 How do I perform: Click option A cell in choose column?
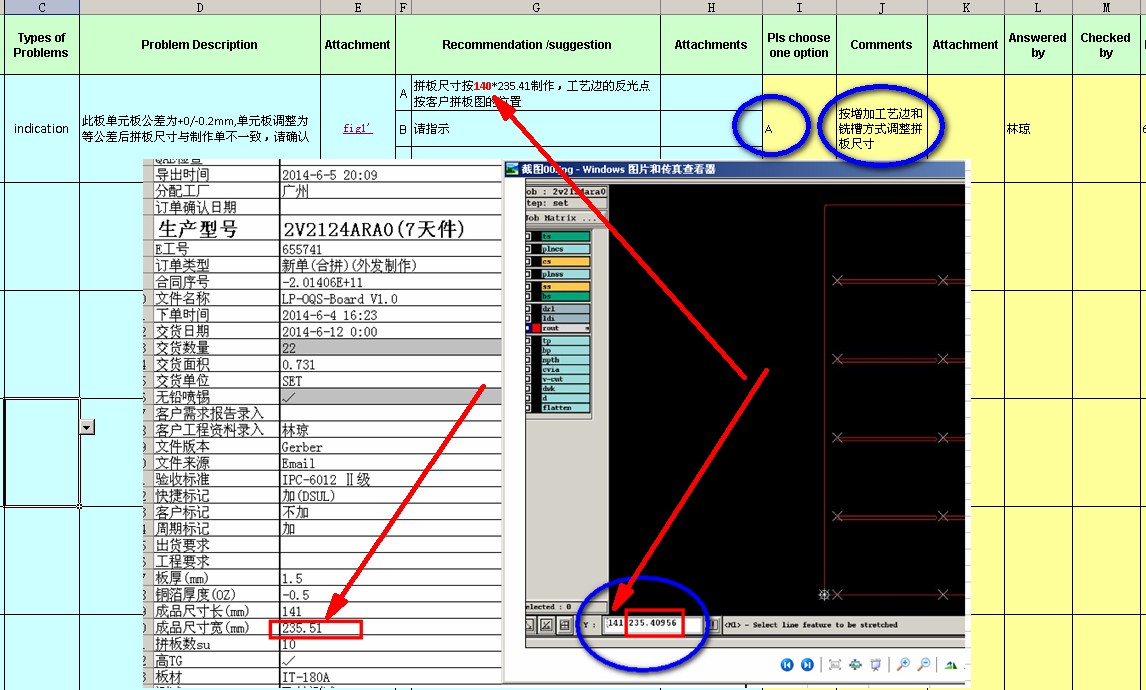point(799,129)
